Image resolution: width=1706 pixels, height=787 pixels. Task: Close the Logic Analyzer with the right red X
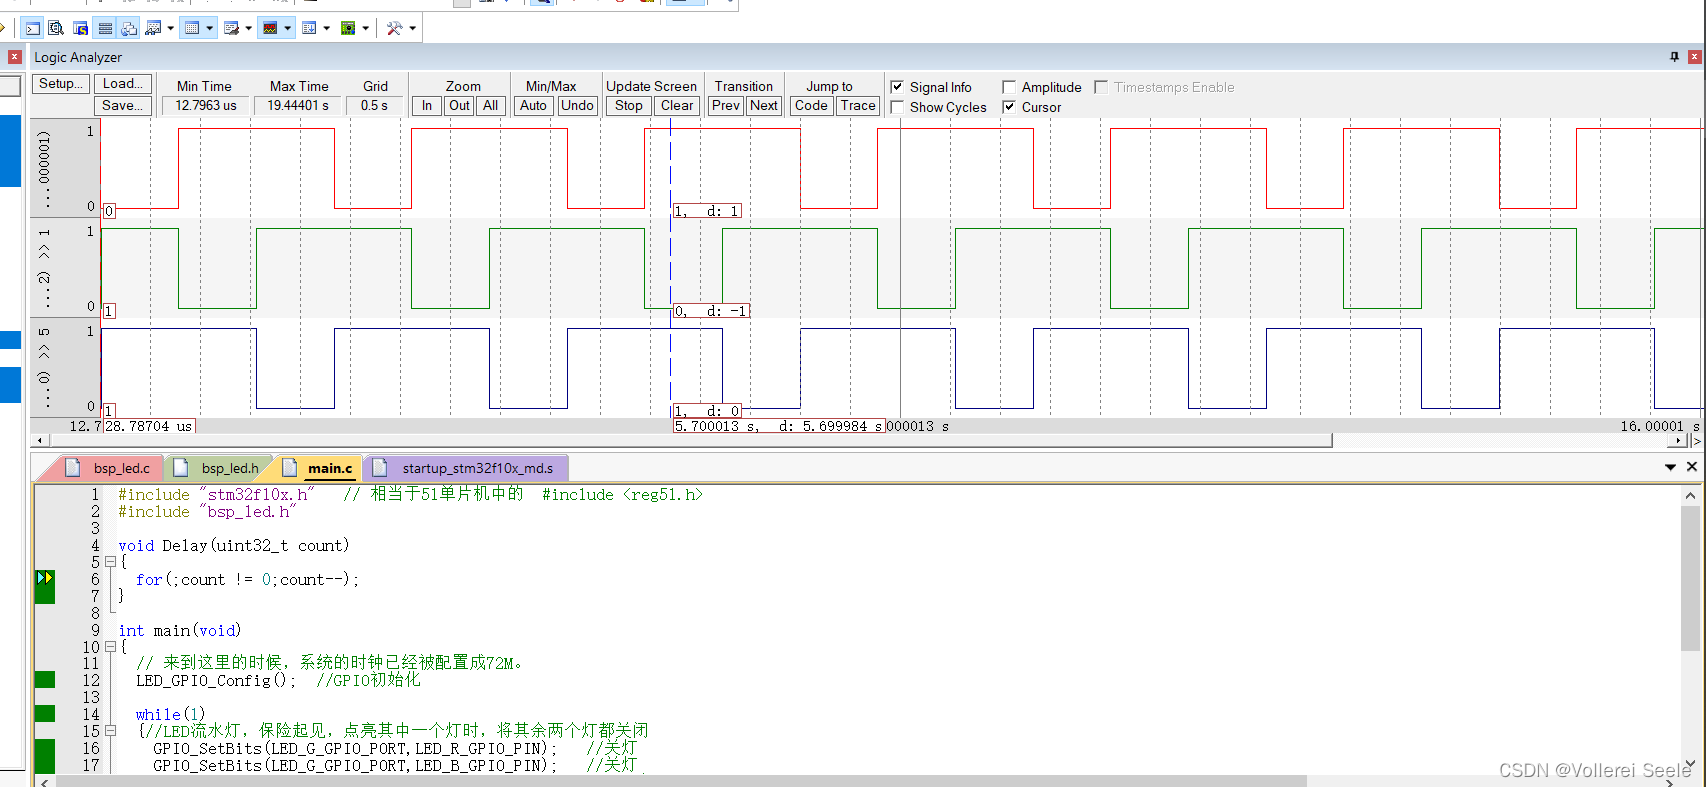(x=1695, y=57)
